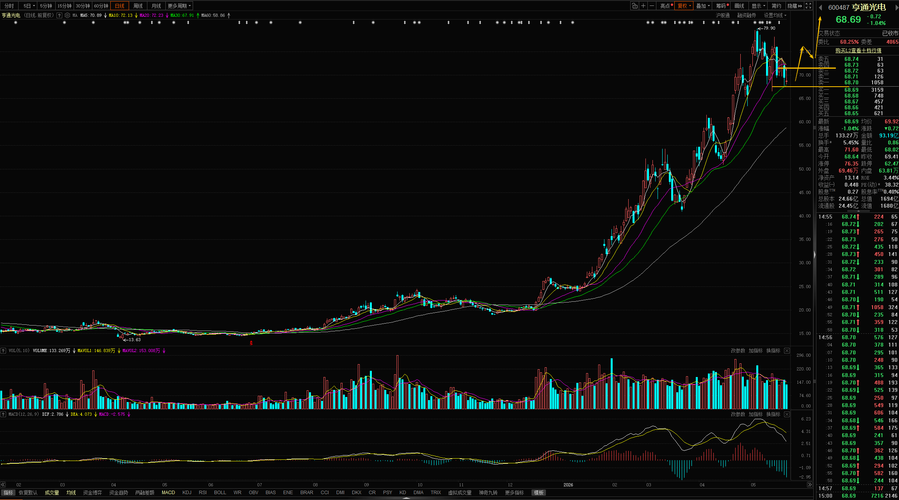Switch to 周线 weekly chart tab
899x500 pixels.
(x=138, y=6)
